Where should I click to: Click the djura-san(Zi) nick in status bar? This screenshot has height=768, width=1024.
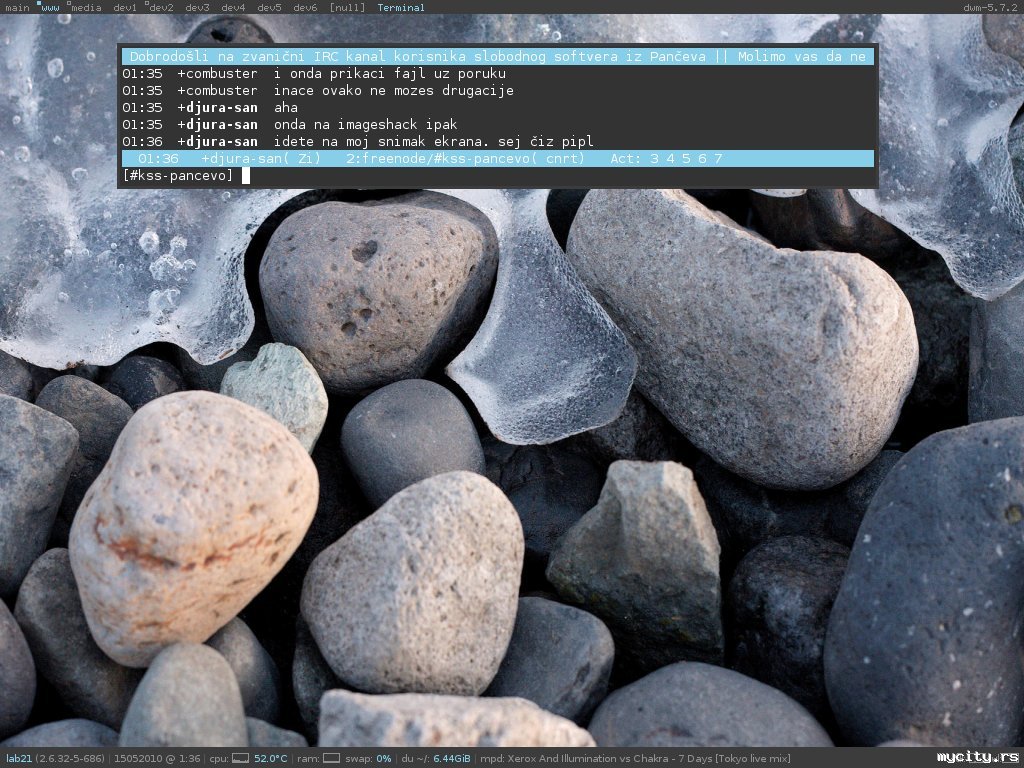click(x=261, y=159)
